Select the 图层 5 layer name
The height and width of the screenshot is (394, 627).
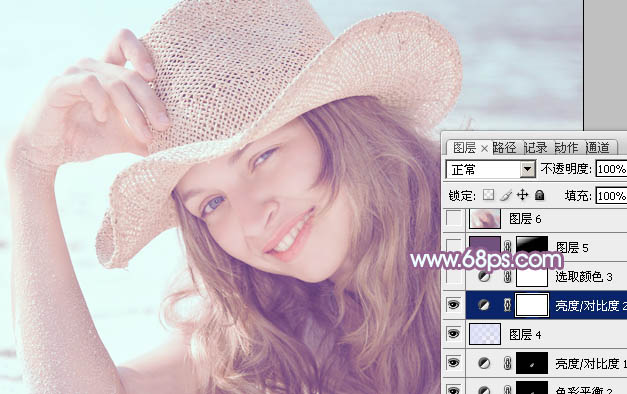(x=572, y=248)
